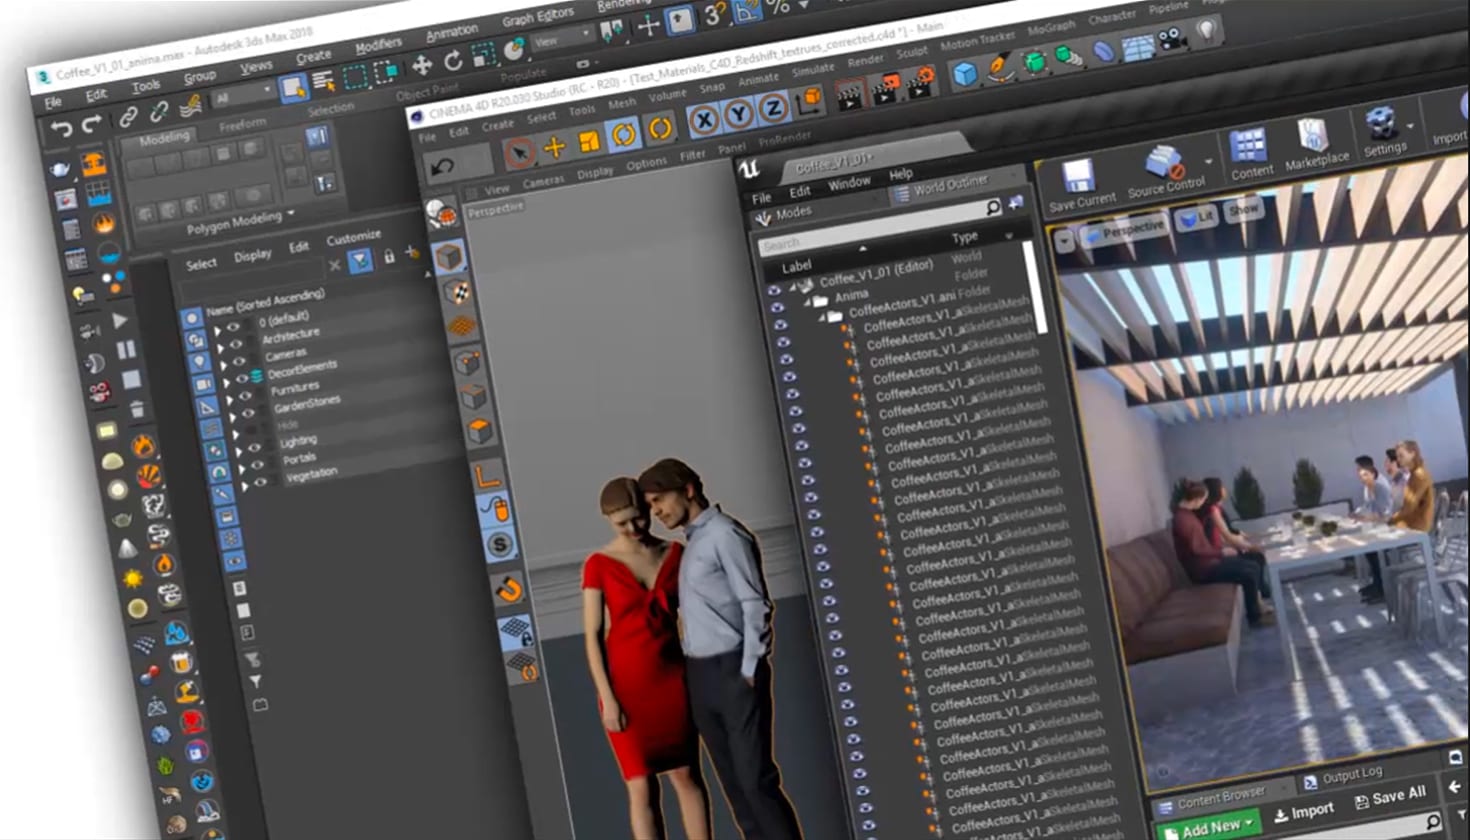This screenshot has height=840, width=1470.
Task: Toggle visibility eye of Architecture layer
Action: pos(236,344)
